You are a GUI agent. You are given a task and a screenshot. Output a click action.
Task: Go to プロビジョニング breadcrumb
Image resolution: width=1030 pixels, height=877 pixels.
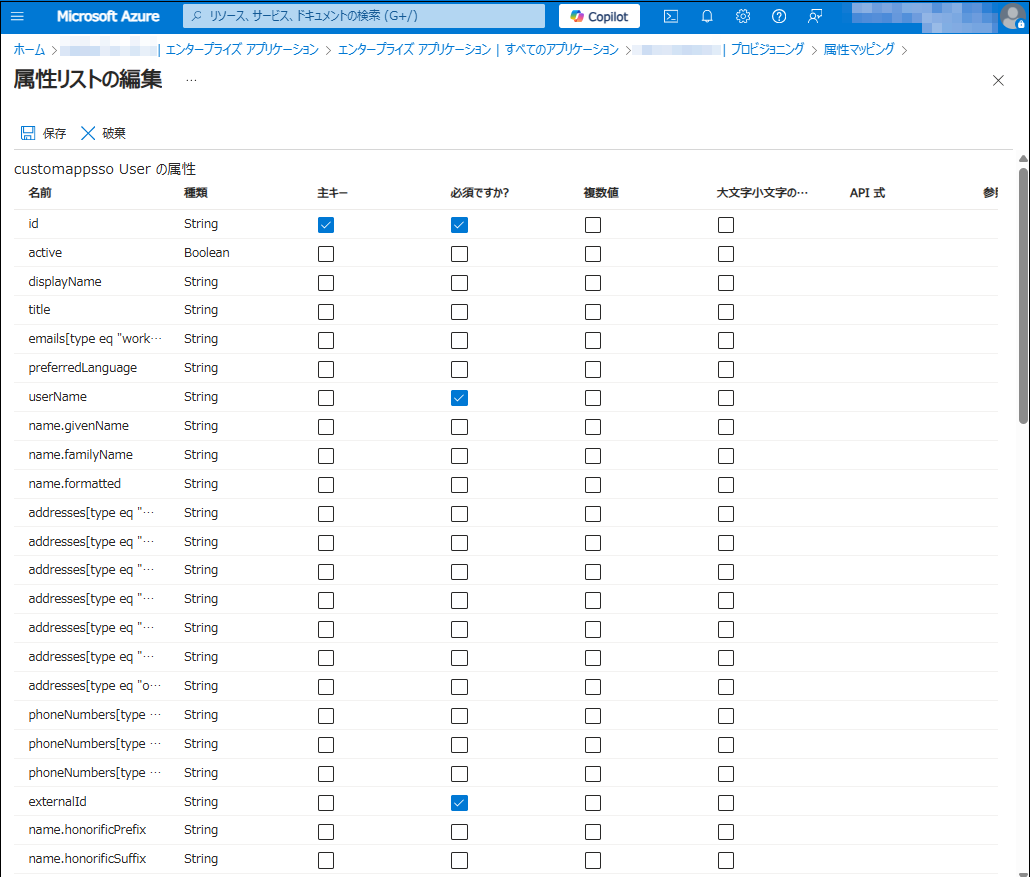coord(767,49)
